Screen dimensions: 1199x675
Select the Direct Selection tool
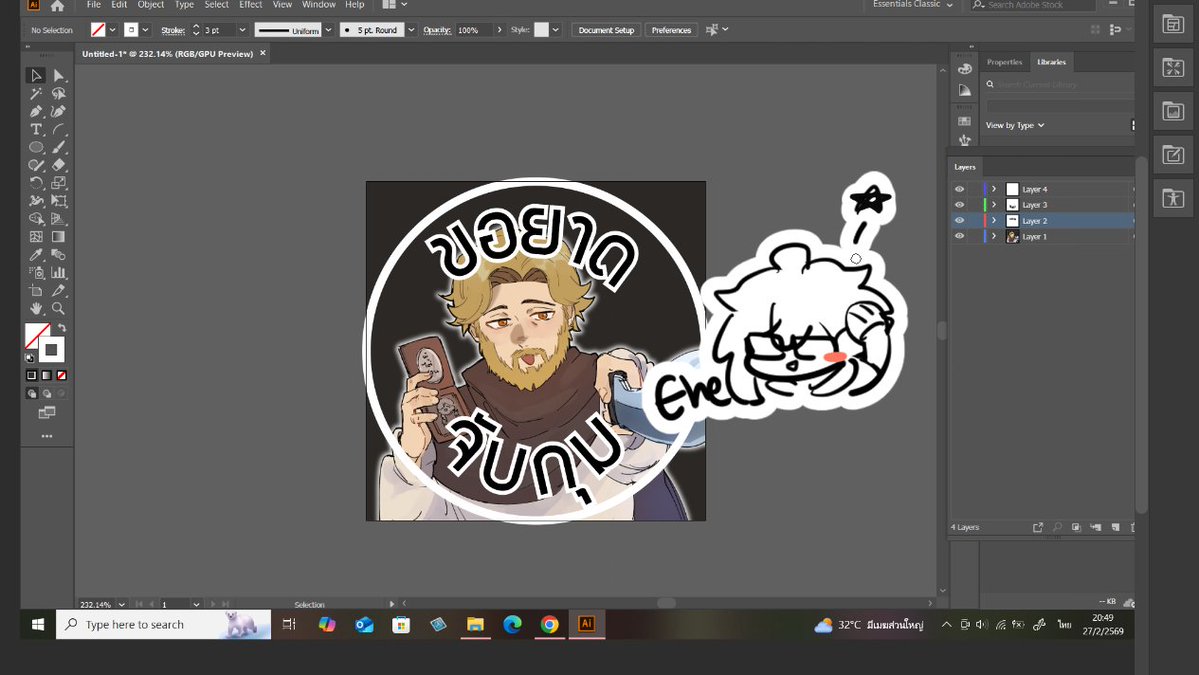pyautogui.click(x=59, y=75)
